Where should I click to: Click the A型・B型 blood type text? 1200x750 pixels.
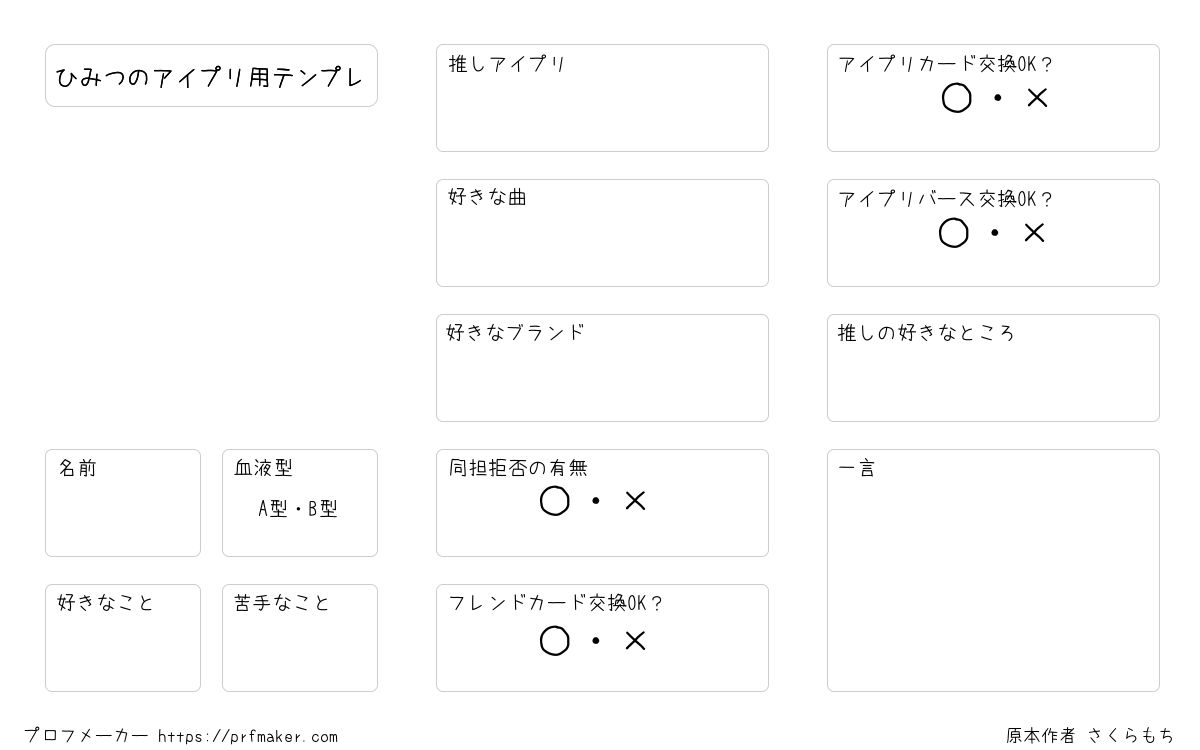[x=298, y=509]
